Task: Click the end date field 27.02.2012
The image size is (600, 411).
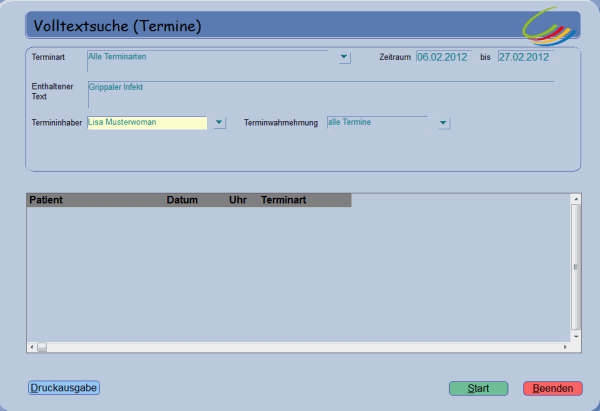Action: [x=527, y=57]
